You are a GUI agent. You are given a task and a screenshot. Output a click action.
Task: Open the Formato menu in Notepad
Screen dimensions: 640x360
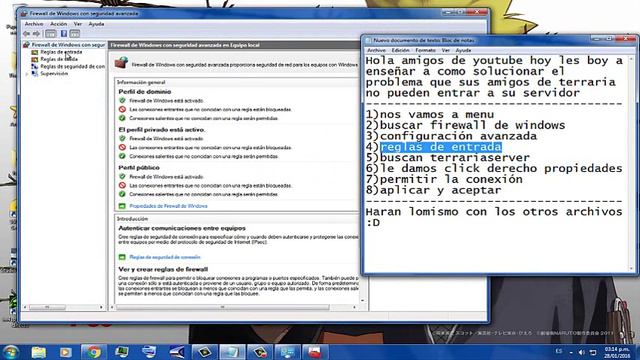point(425,50)
